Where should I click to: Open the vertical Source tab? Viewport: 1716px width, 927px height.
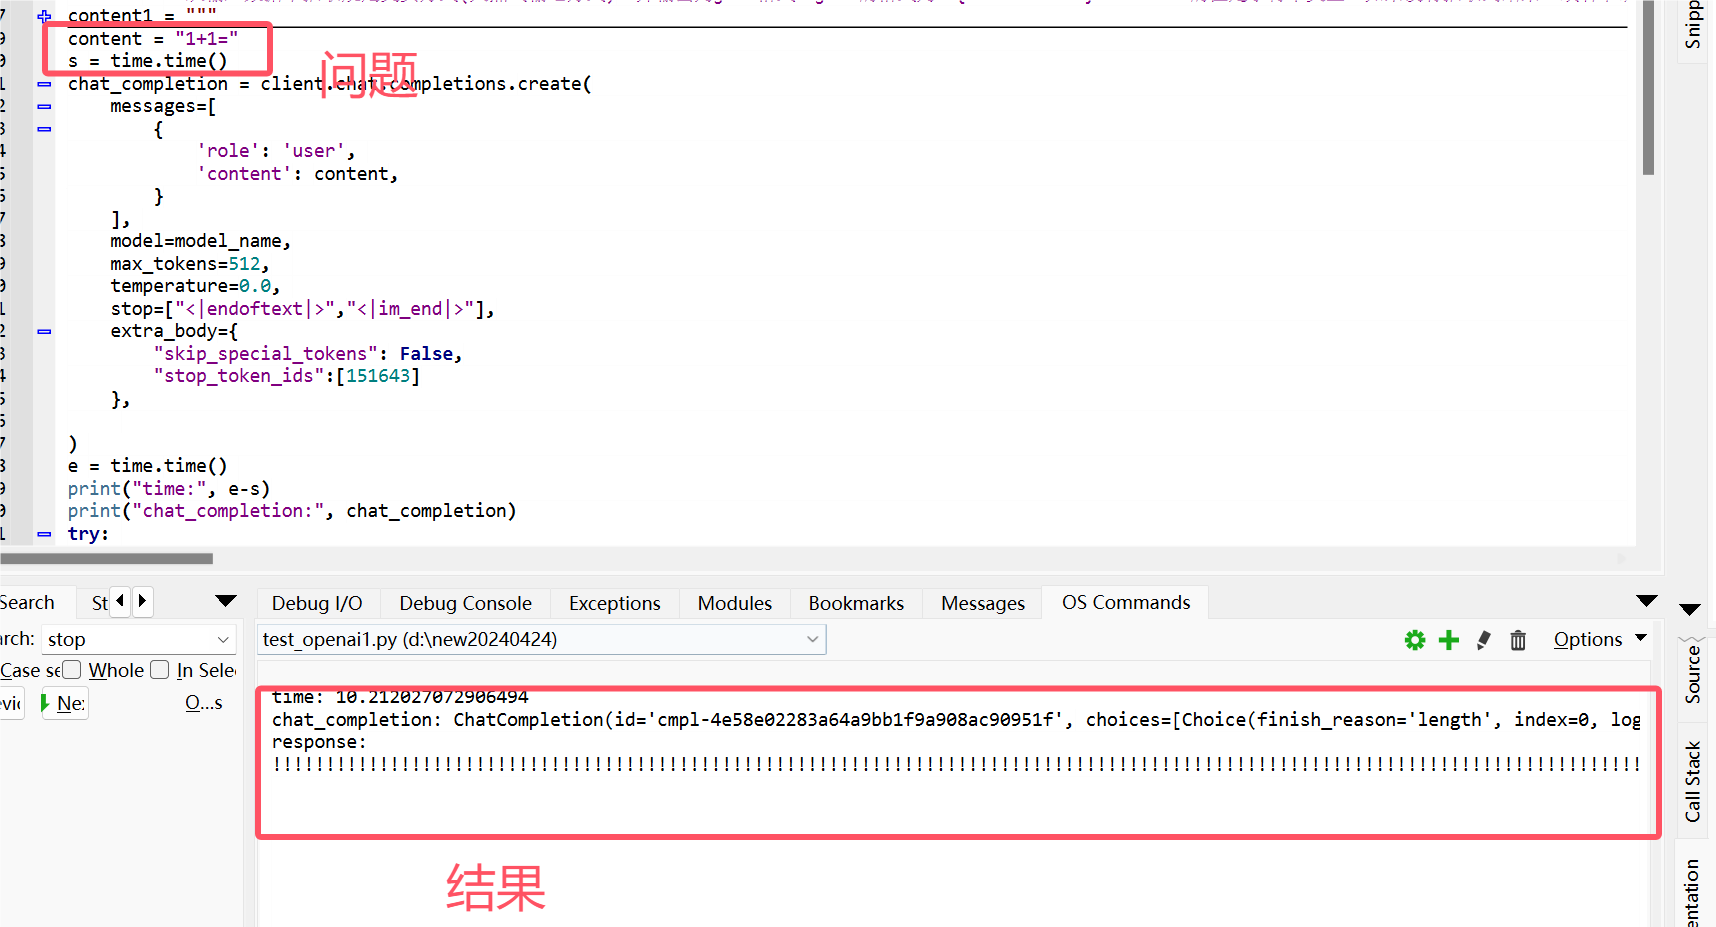click(x=1693, y=674)
